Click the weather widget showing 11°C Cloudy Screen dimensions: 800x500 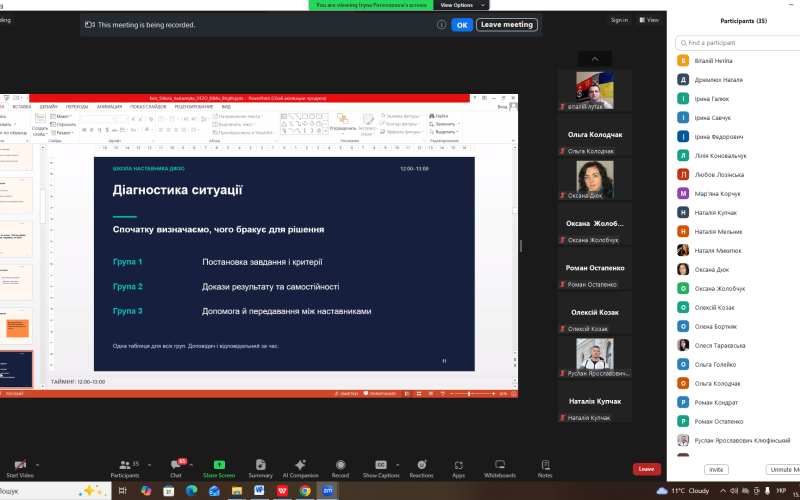(683, 491)
